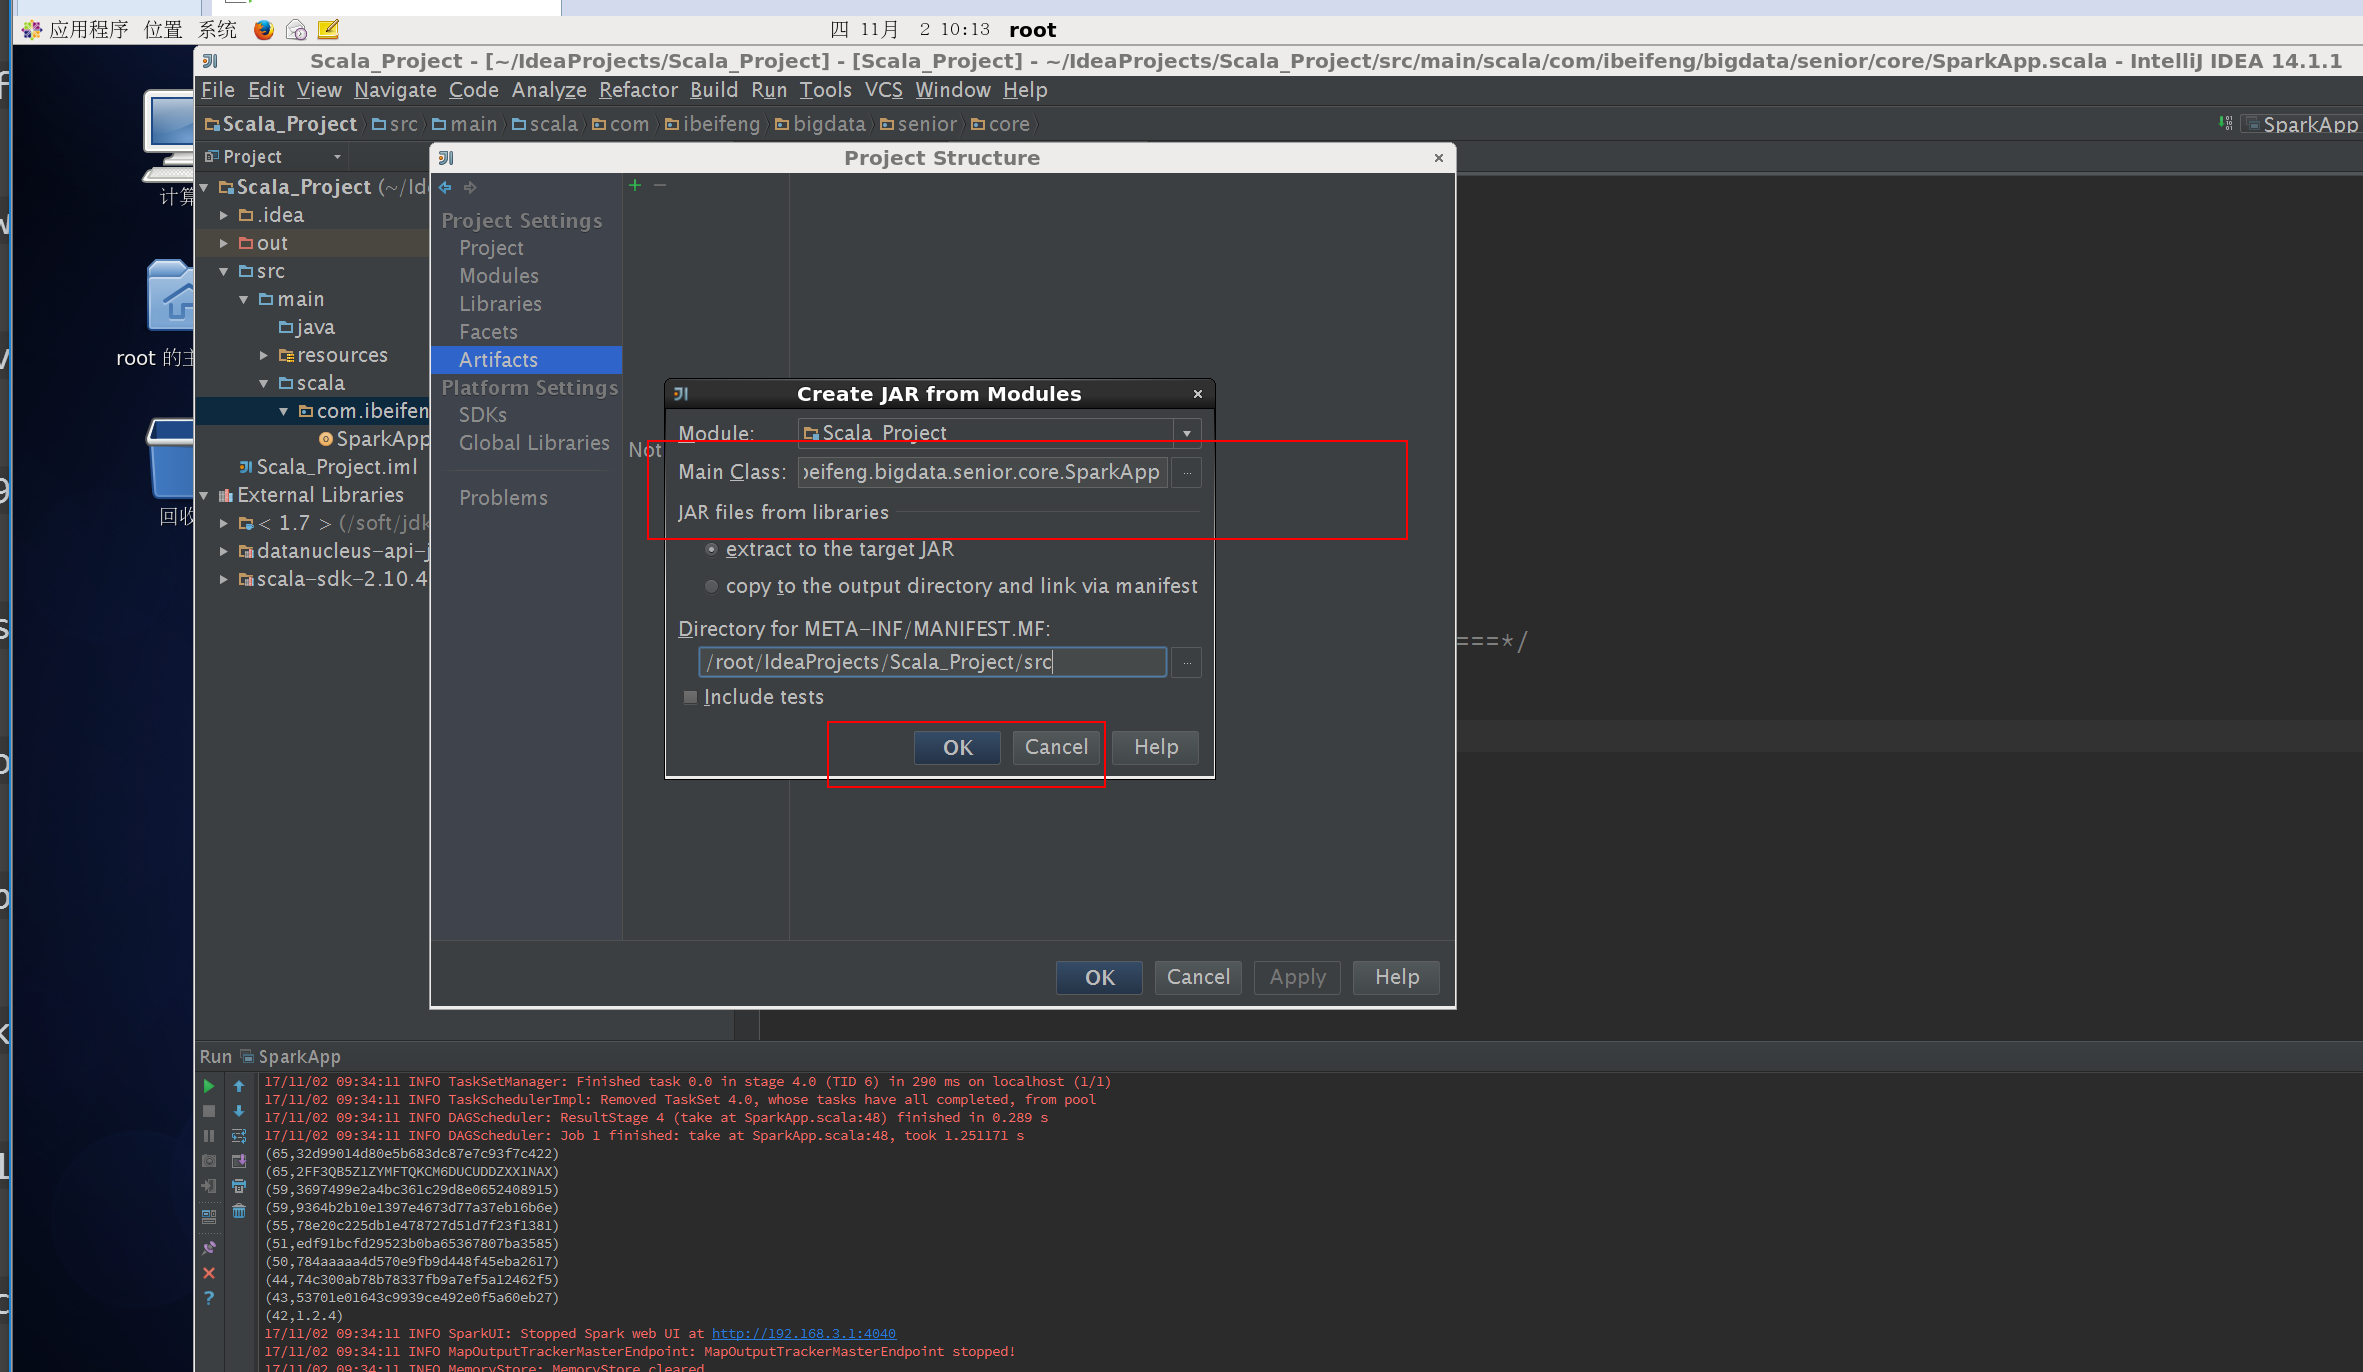Open Firefox from the top system panel

264,30
